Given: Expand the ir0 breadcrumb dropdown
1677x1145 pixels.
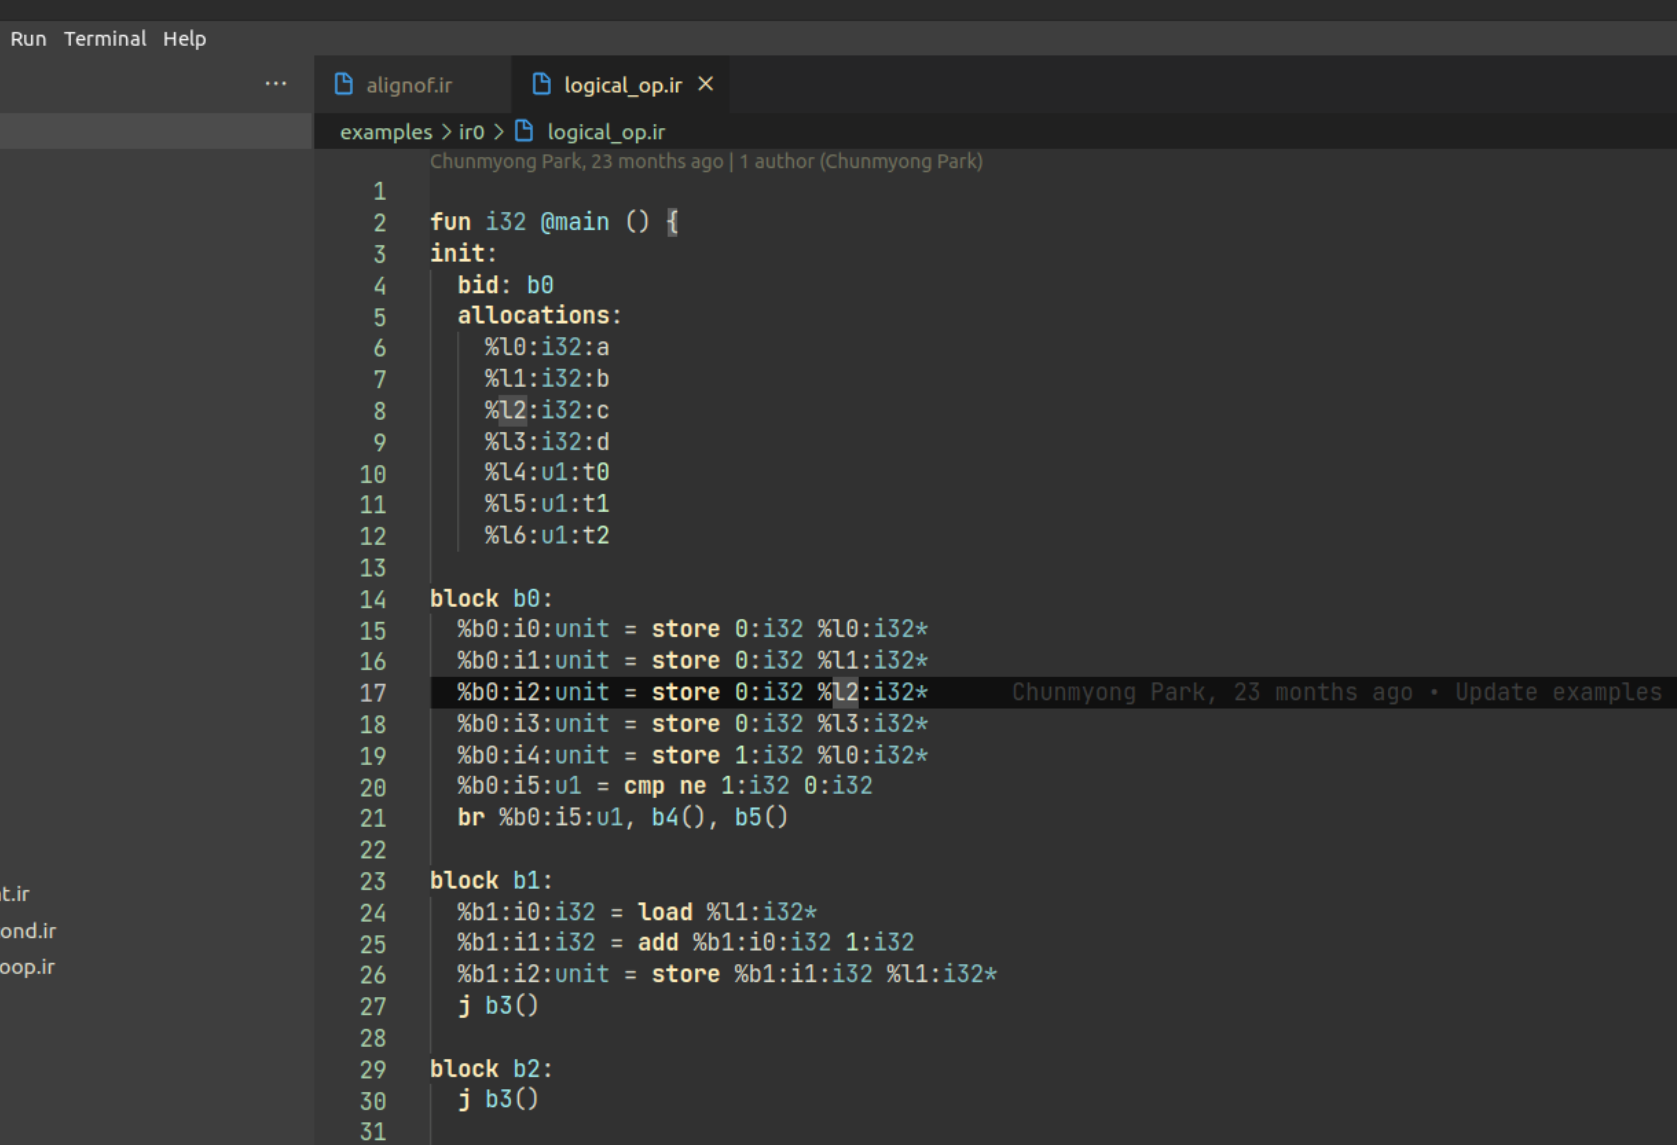Looking at the screenshot, I should 470,131.
